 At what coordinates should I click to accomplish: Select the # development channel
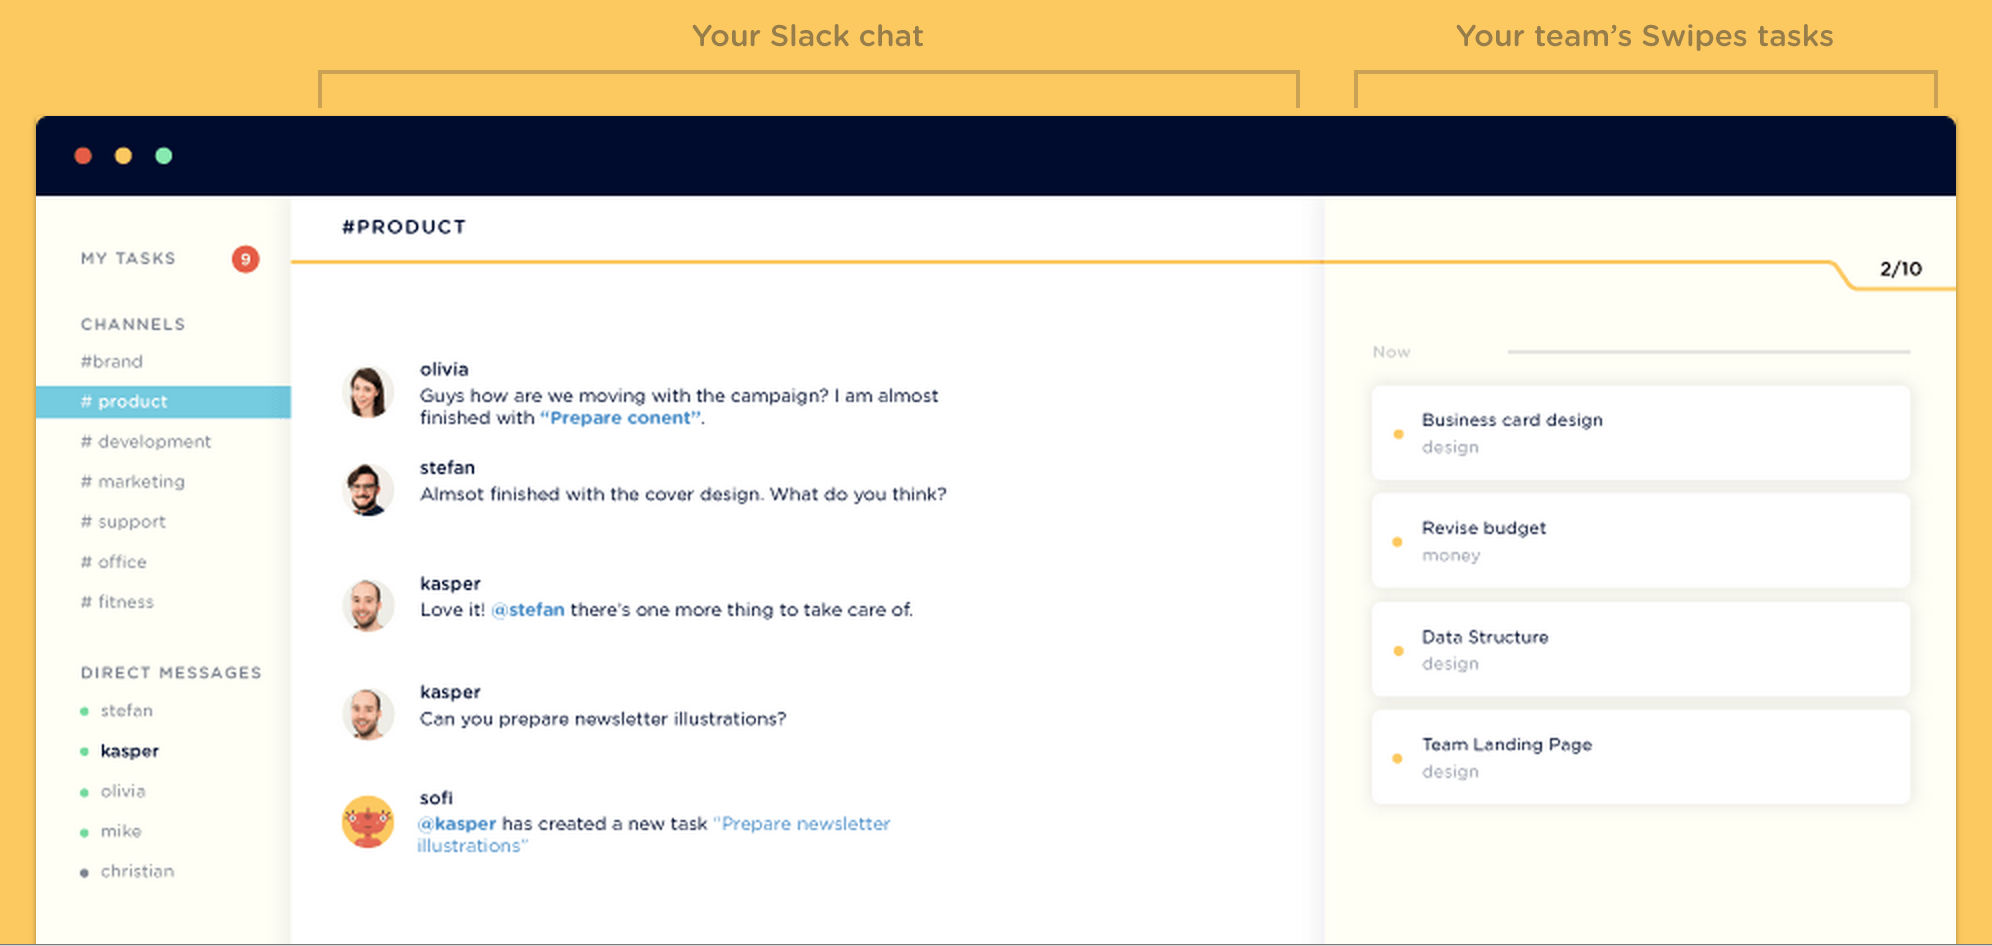coord(146,441)
